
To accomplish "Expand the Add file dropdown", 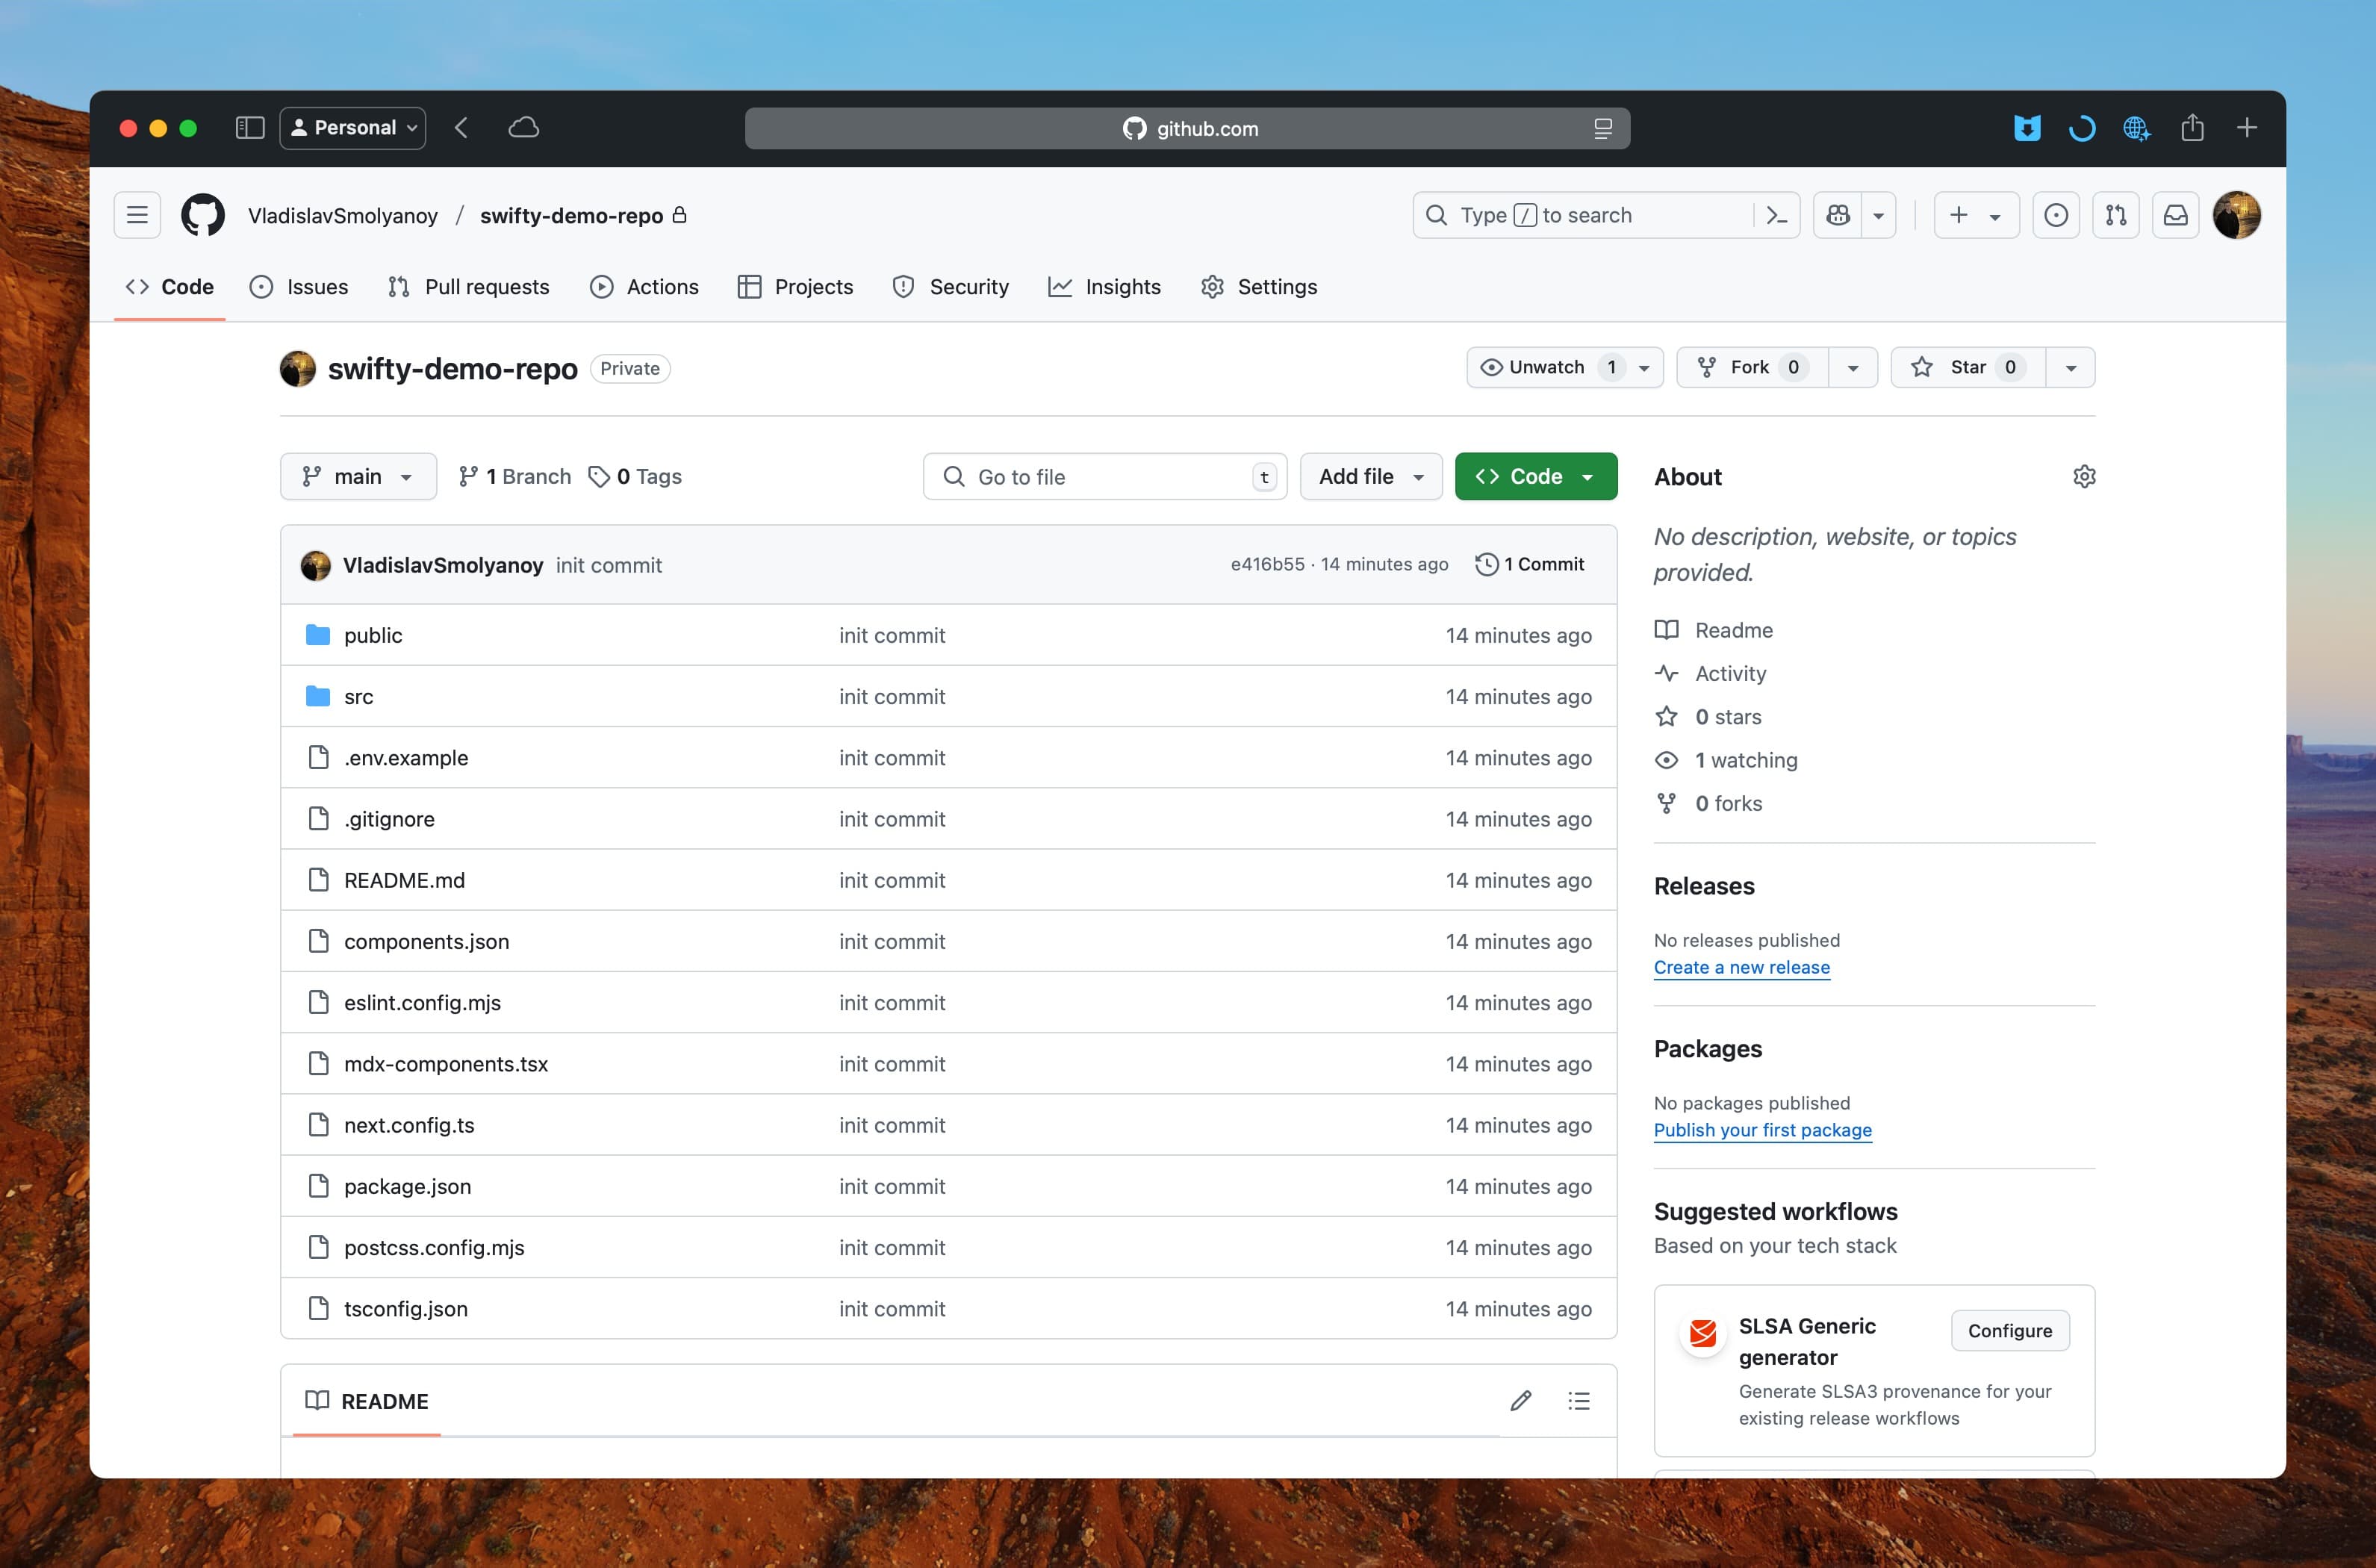I will click(1371, 476).
